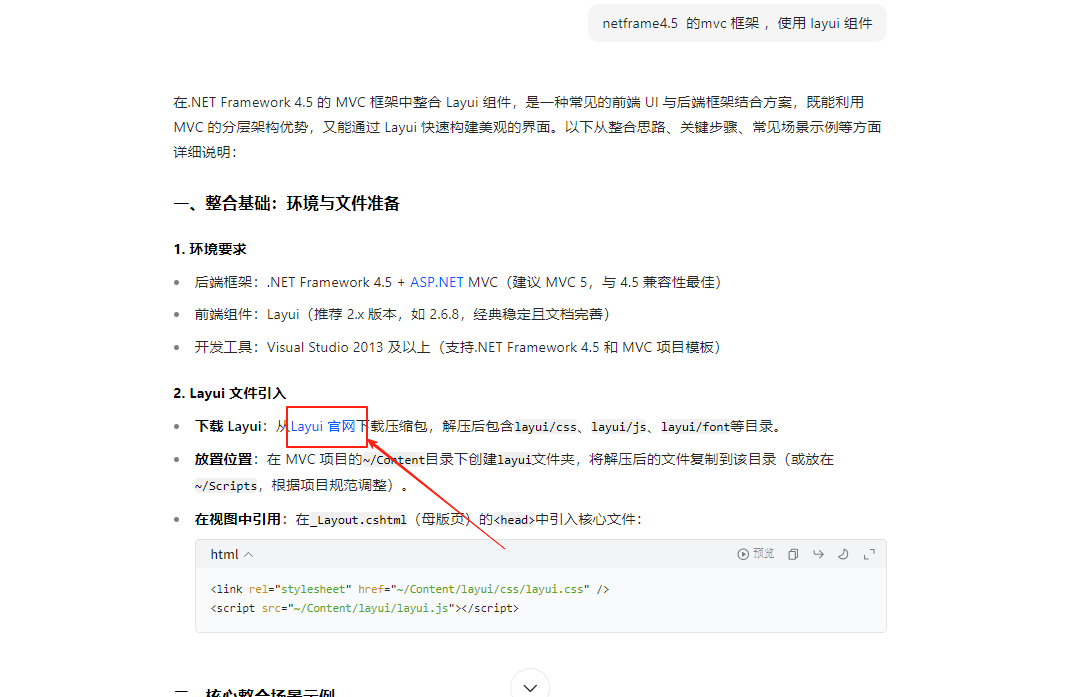Expand code block to fullscreen

(x=869, y=554)
